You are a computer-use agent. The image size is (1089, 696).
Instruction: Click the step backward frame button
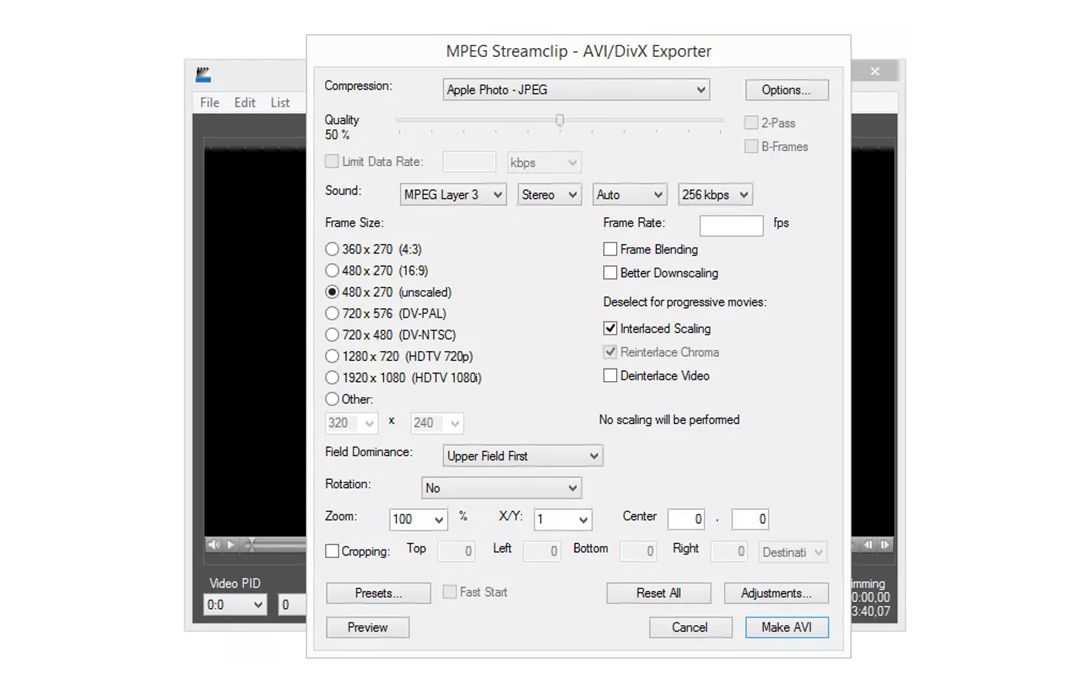coord(869,545)
